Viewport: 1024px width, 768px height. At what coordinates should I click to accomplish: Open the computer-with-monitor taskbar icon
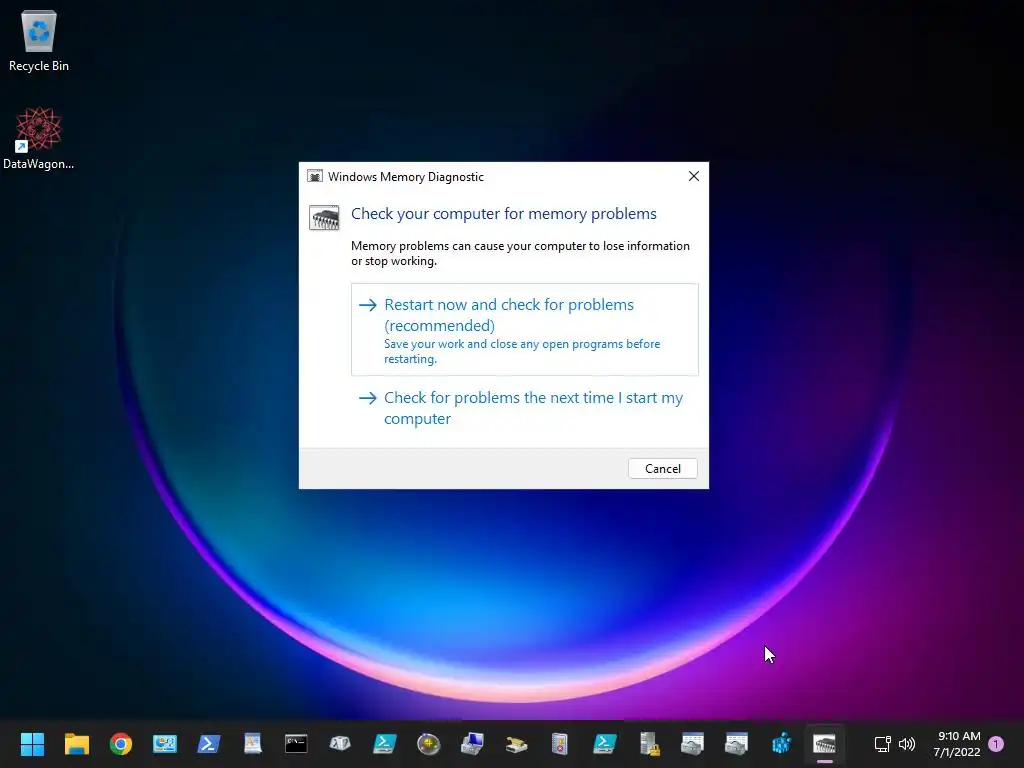click(472, 744)
